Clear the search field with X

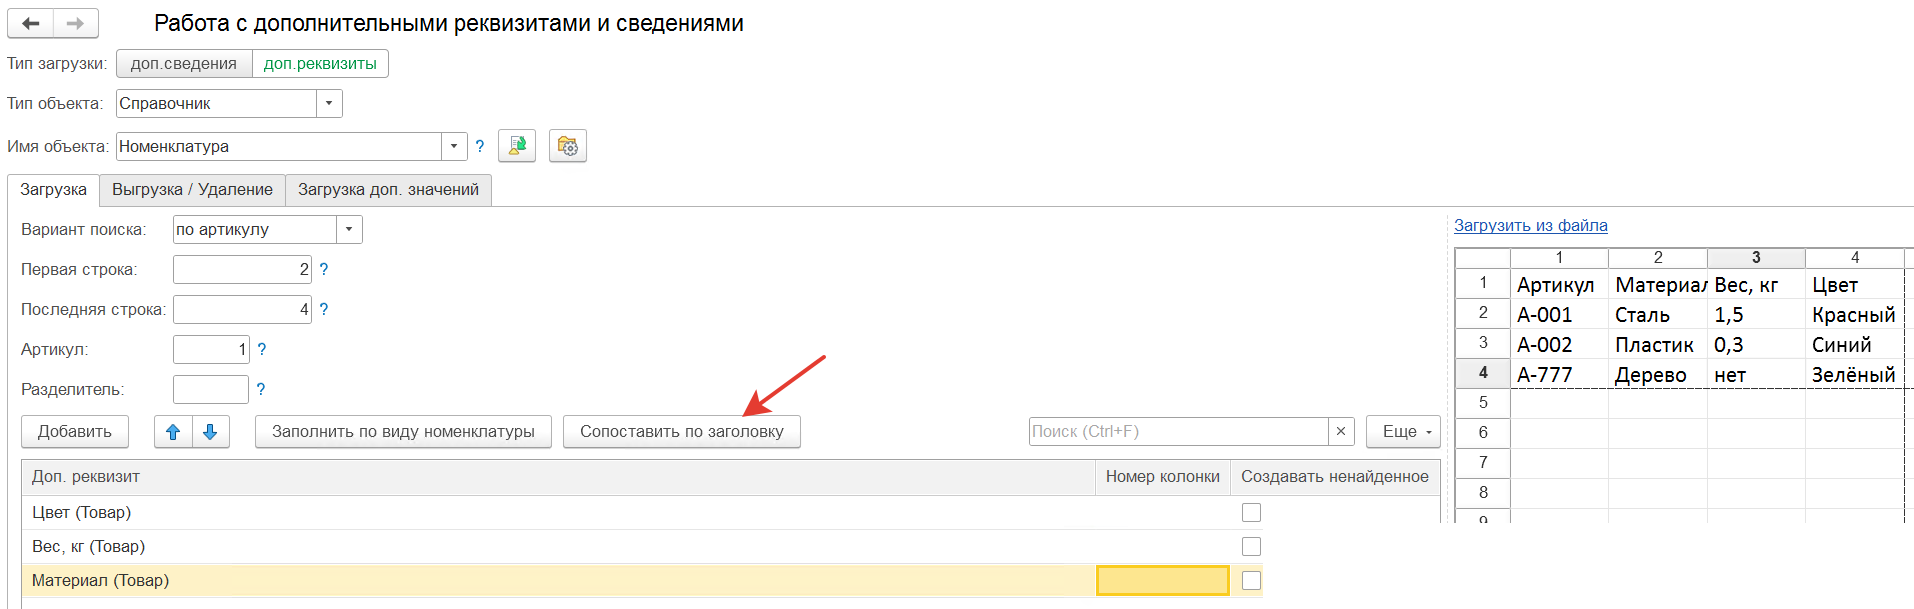1341,432
